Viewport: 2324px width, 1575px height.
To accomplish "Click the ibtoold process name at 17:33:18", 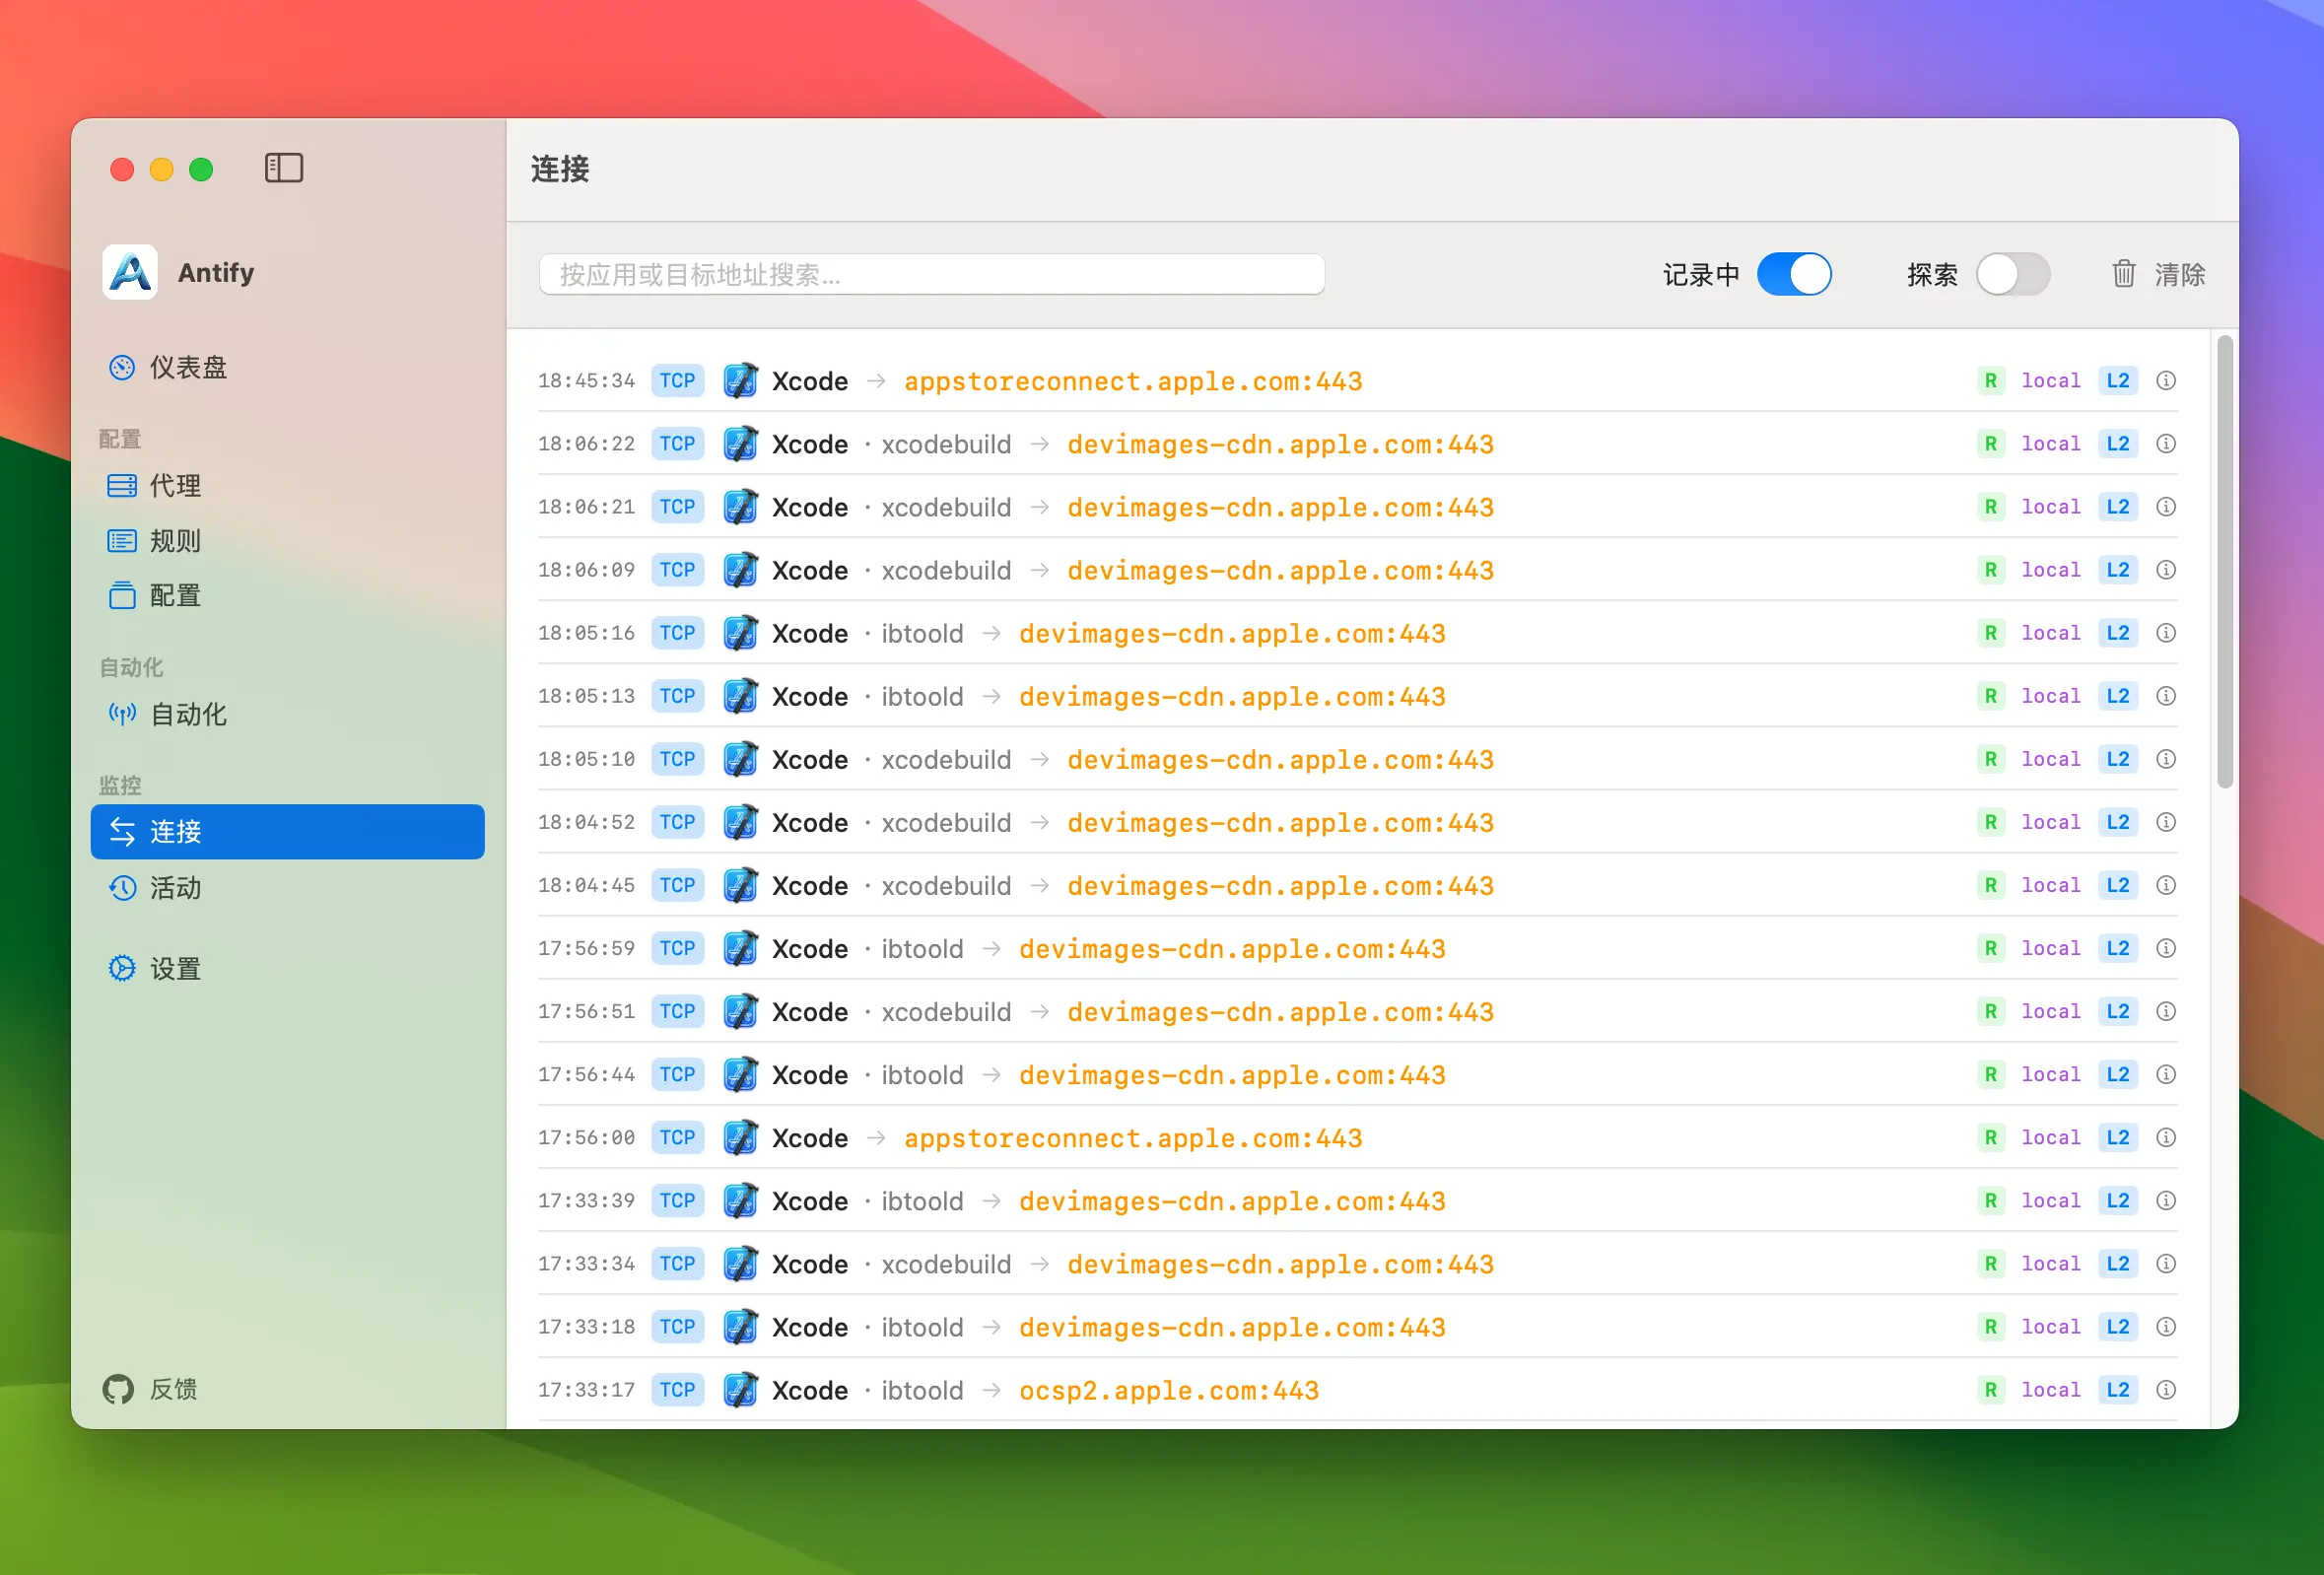I will click(922, 1327).
